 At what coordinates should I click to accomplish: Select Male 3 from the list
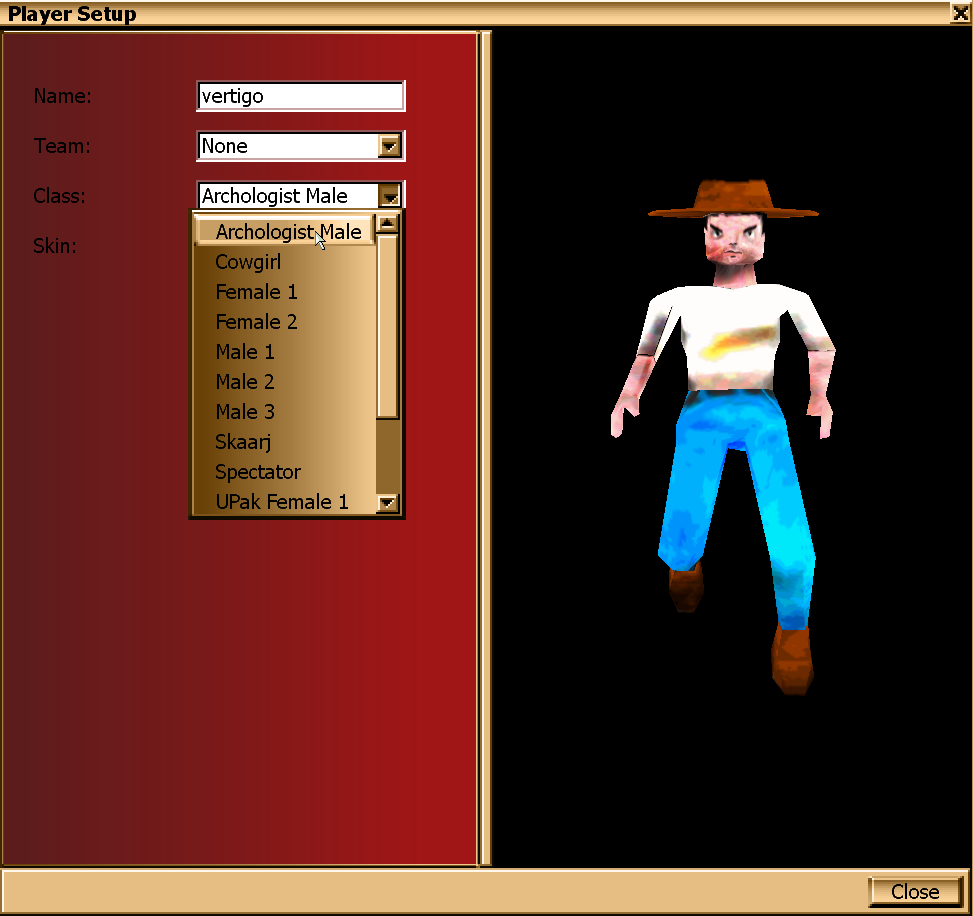click(285, 411)
